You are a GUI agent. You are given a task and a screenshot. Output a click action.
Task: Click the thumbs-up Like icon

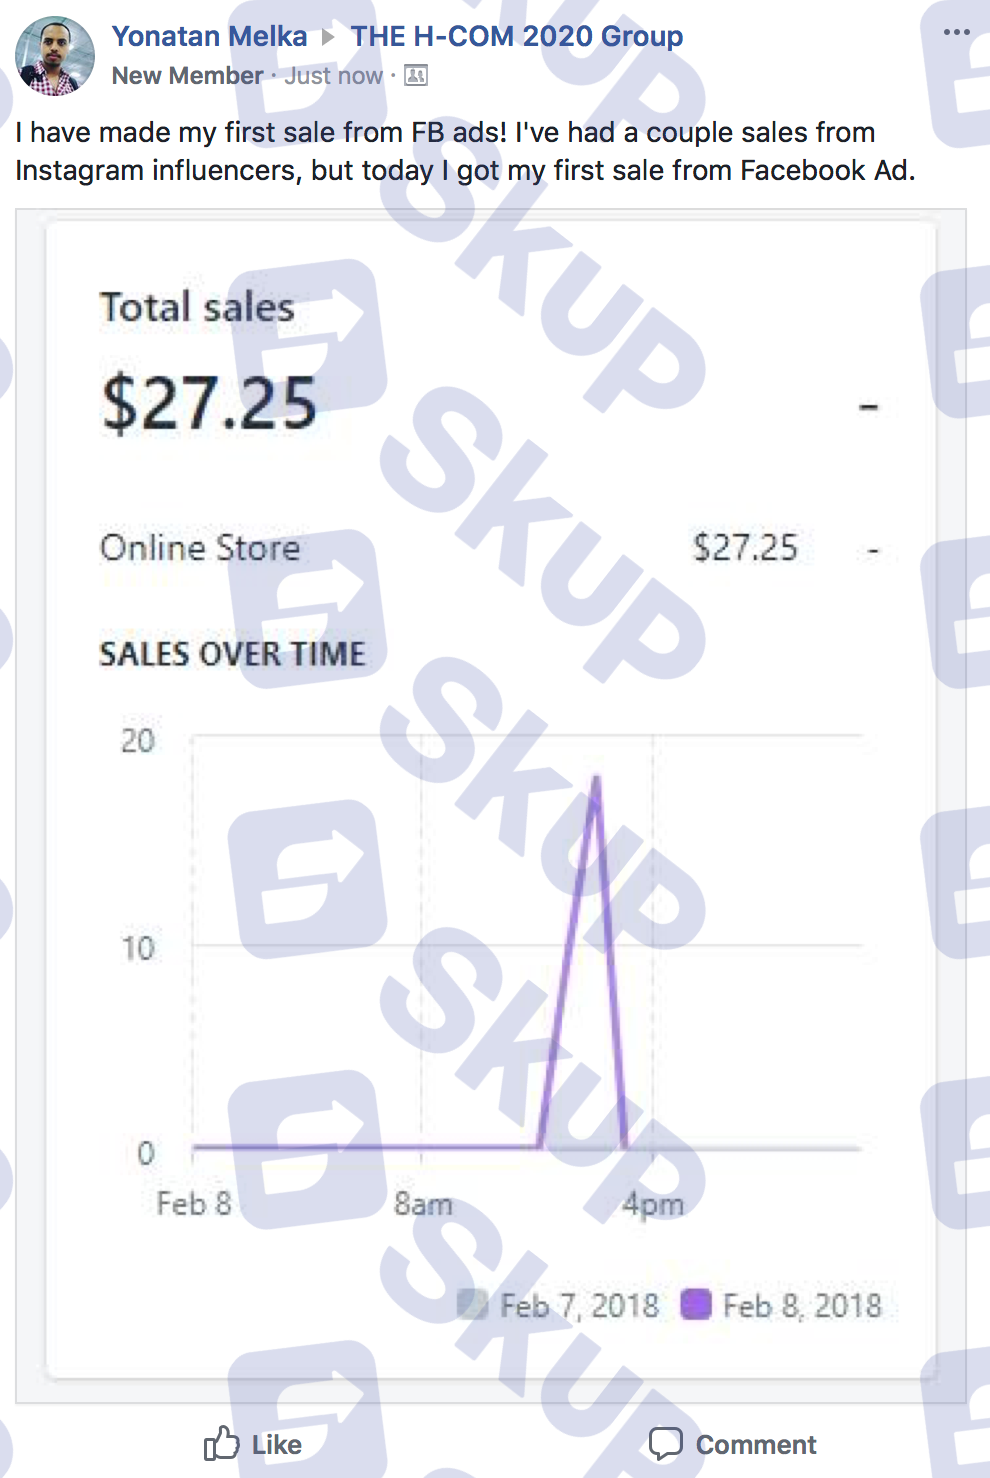222,1443
